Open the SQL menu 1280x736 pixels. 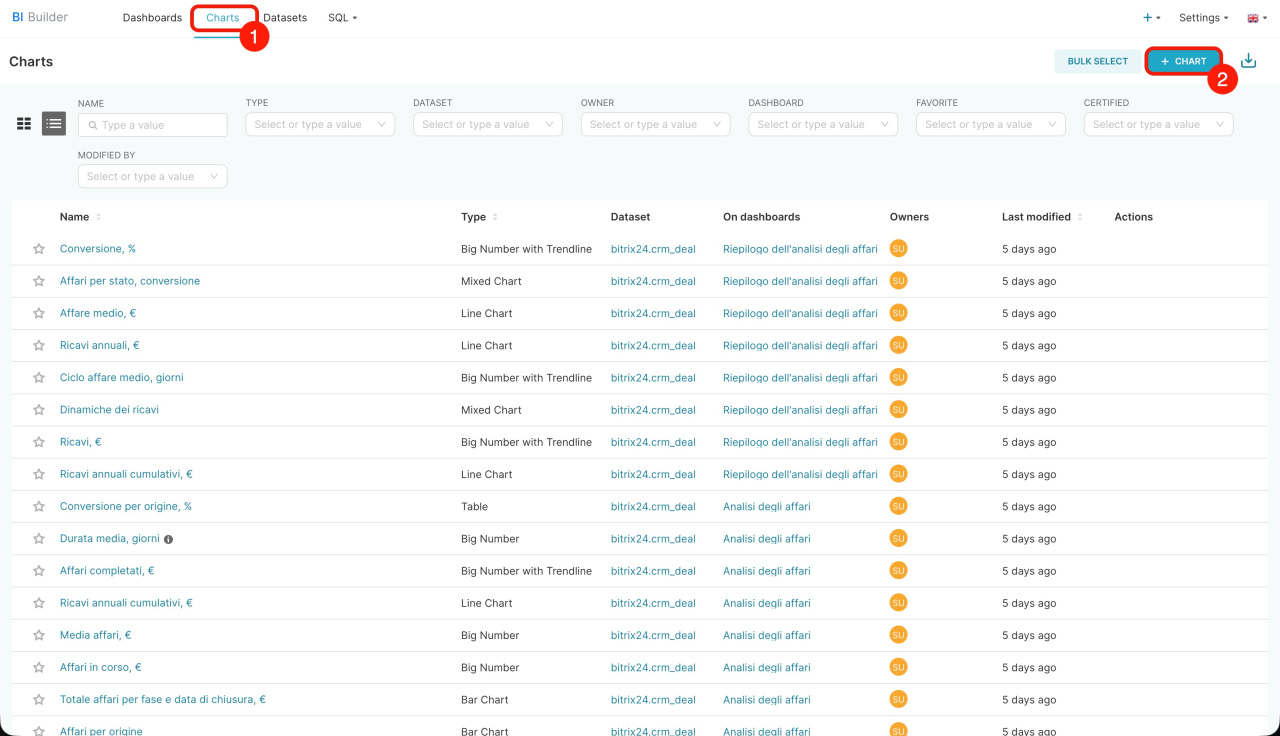point(342,18)
